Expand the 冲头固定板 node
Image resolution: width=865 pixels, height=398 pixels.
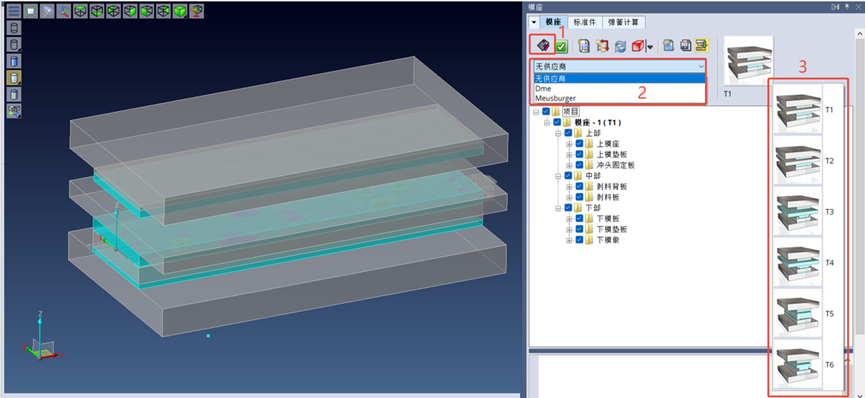tap(569, 165)
